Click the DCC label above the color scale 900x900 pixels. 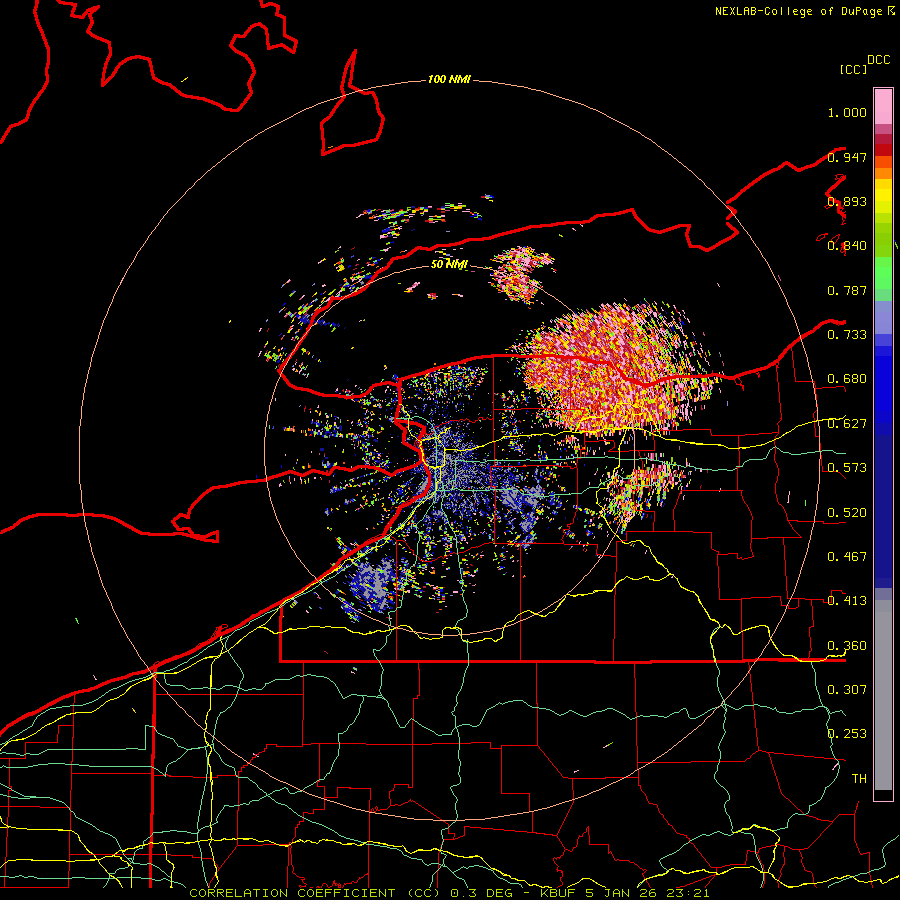coord(879,60)
